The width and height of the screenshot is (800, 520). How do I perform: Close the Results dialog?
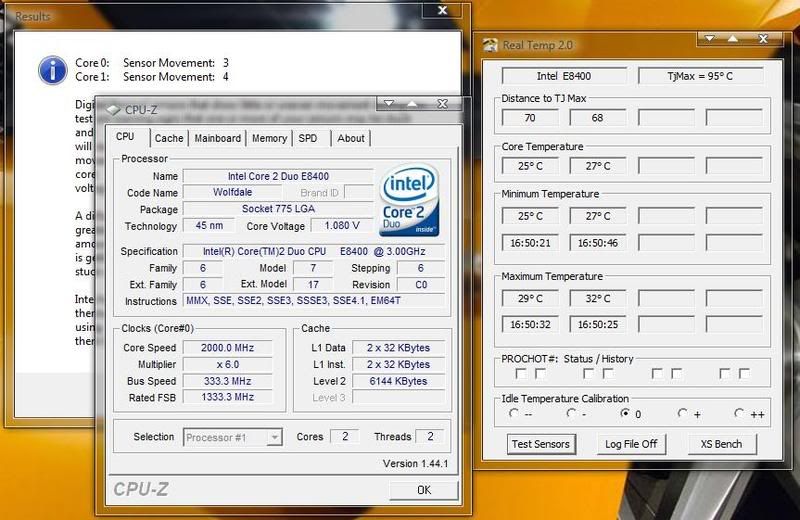coord(443,10)
